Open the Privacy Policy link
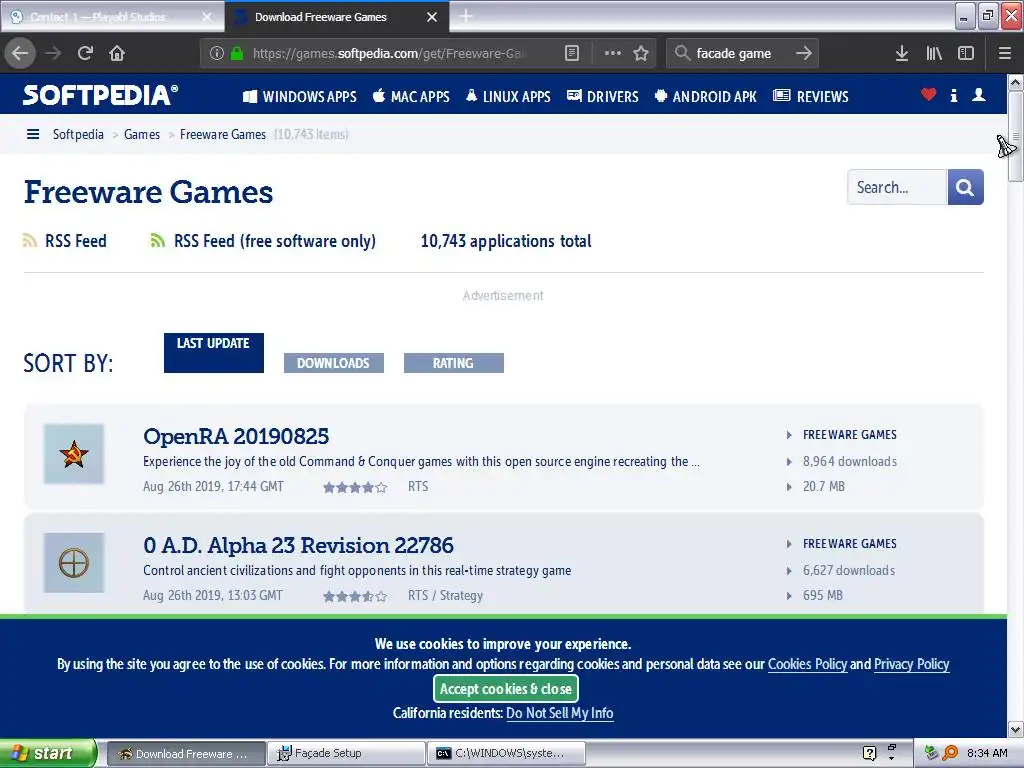This screenshot has width=1024, height=768. pos(911,664)
